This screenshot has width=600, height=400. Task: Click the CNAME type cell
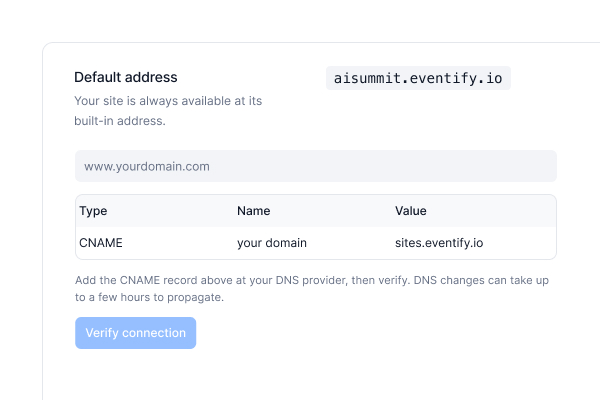(x=101, y=243)
